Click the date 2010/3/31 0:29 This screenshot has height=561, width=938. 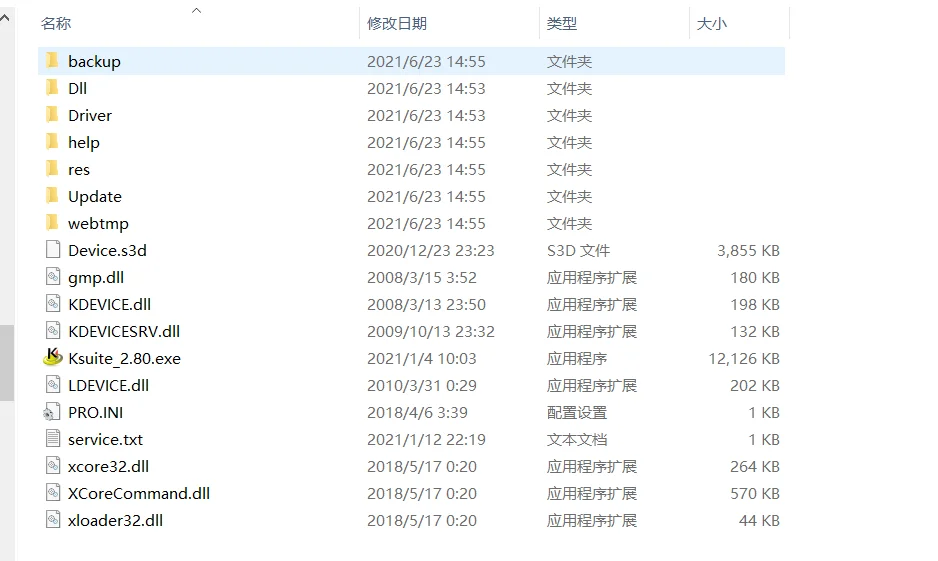[x=422, y=385]
